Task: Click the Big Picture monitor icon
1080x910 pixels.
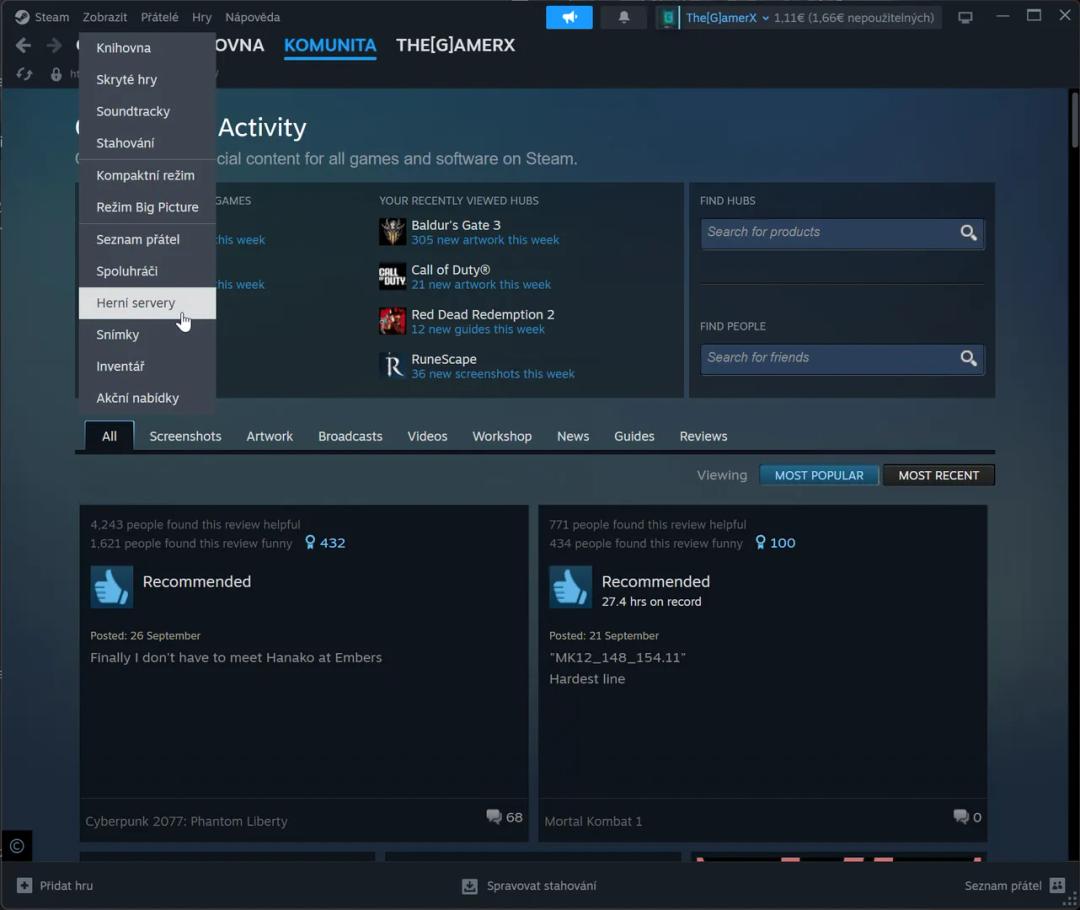Action: (x=965, y=17)
